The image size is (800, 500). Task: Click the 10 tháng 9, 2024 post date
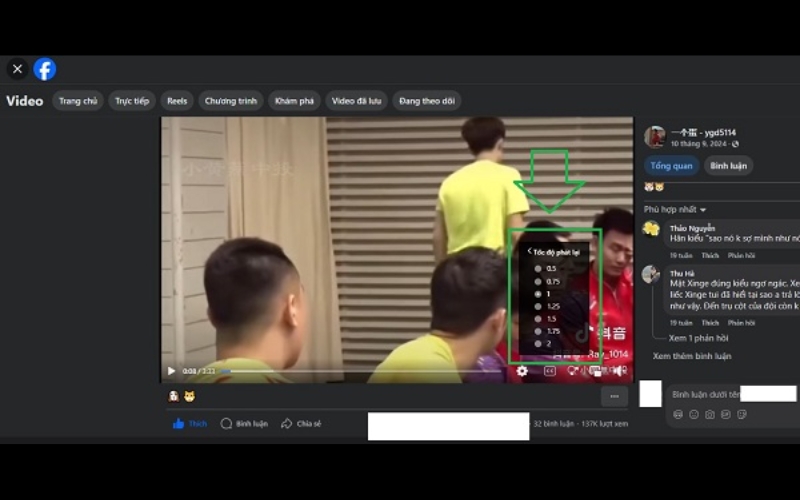tap(698, 144)
